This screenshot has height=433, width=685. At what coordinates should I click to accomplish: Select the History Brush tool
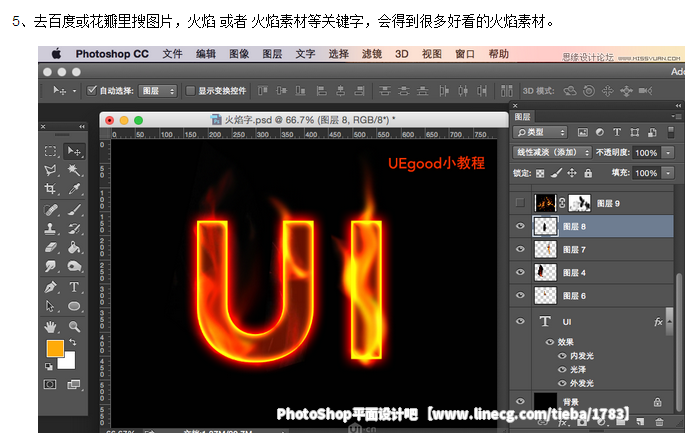(74, 229)
